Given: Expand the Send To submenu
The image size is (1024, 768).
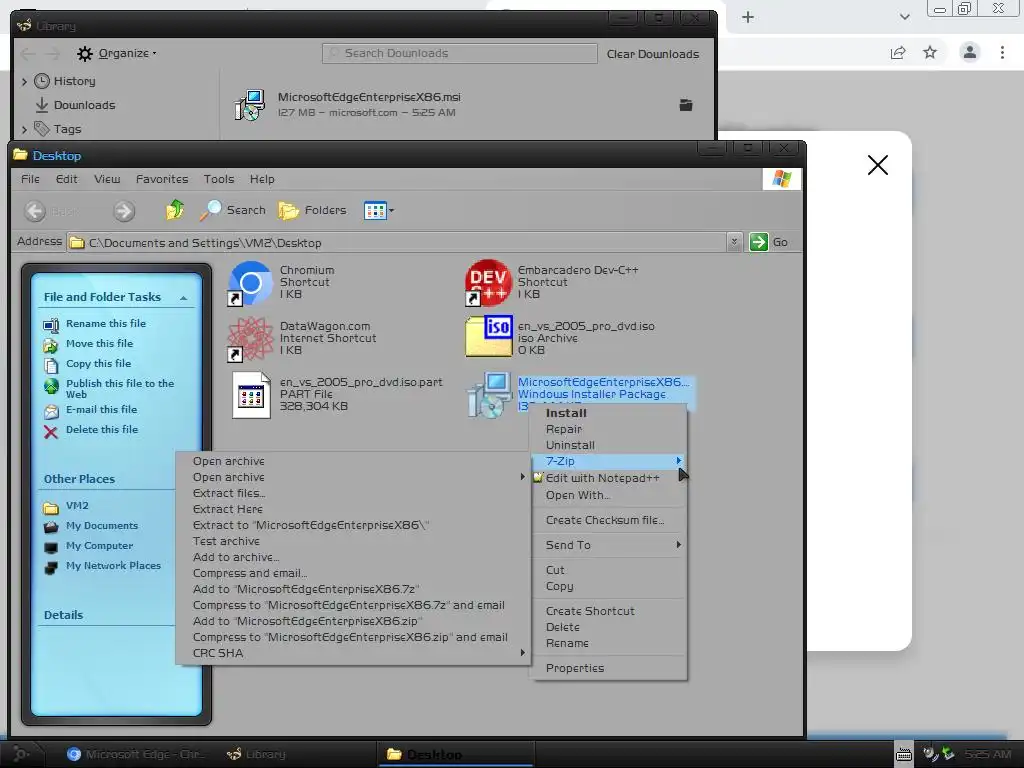Looking at the screenshot, I should click(x=609, y=545).
